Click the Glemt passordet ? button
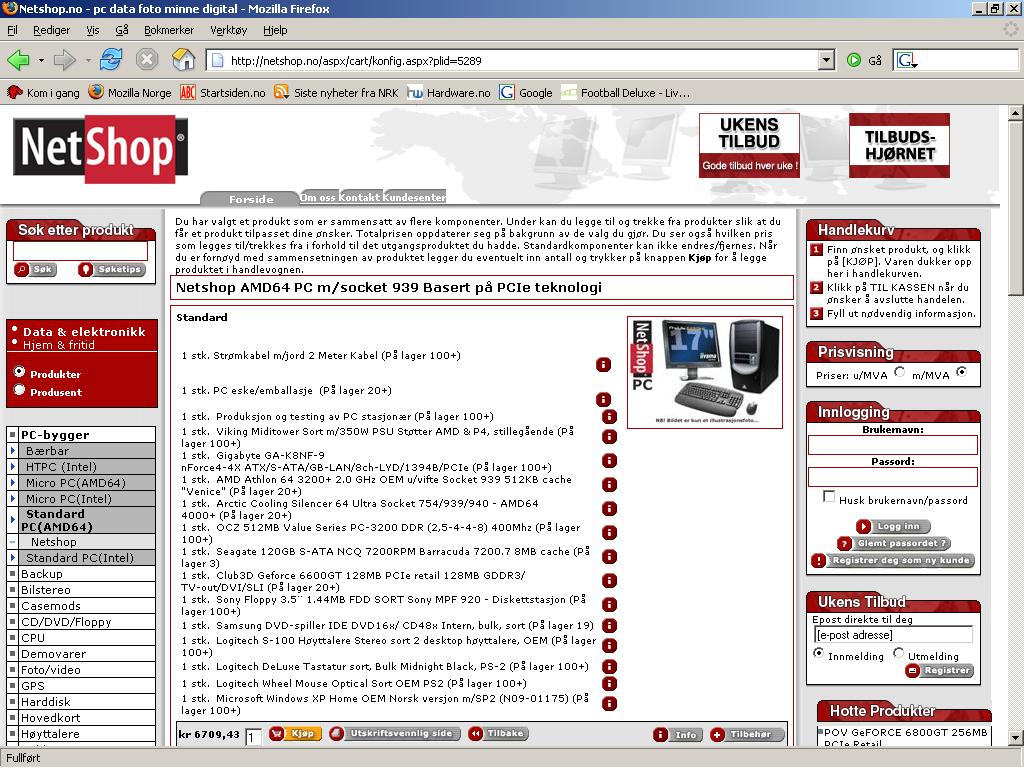The image size is (1024, 768). point(894,543)
